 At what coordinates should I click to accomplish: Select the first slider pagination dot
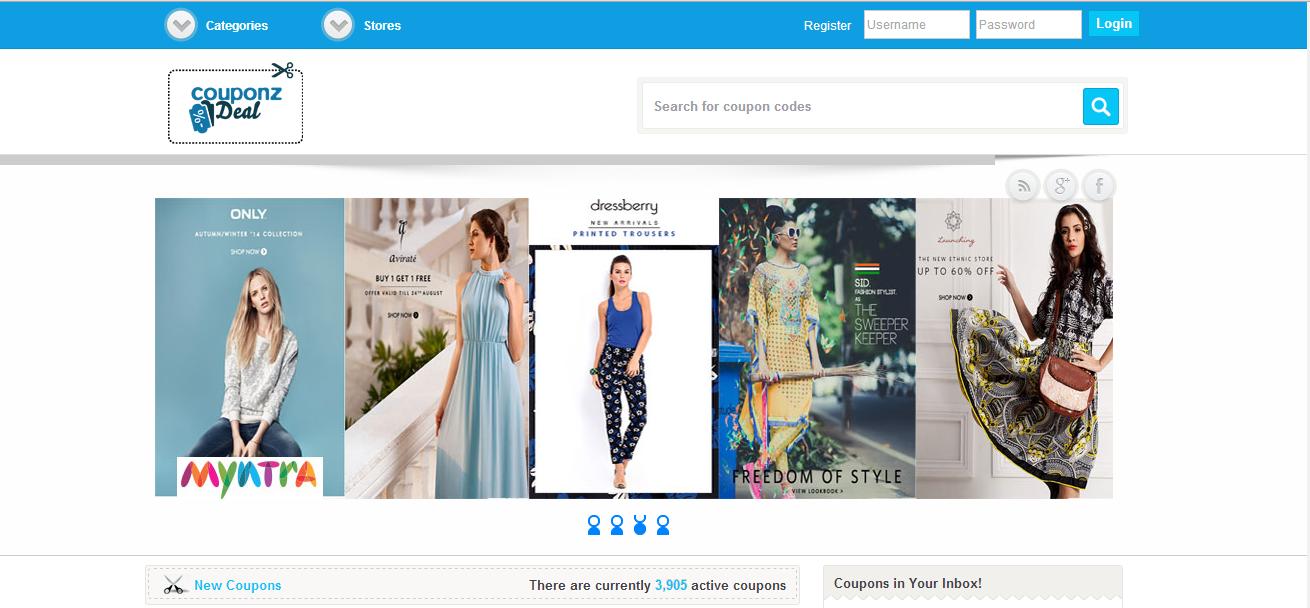(x=594, y=525)
